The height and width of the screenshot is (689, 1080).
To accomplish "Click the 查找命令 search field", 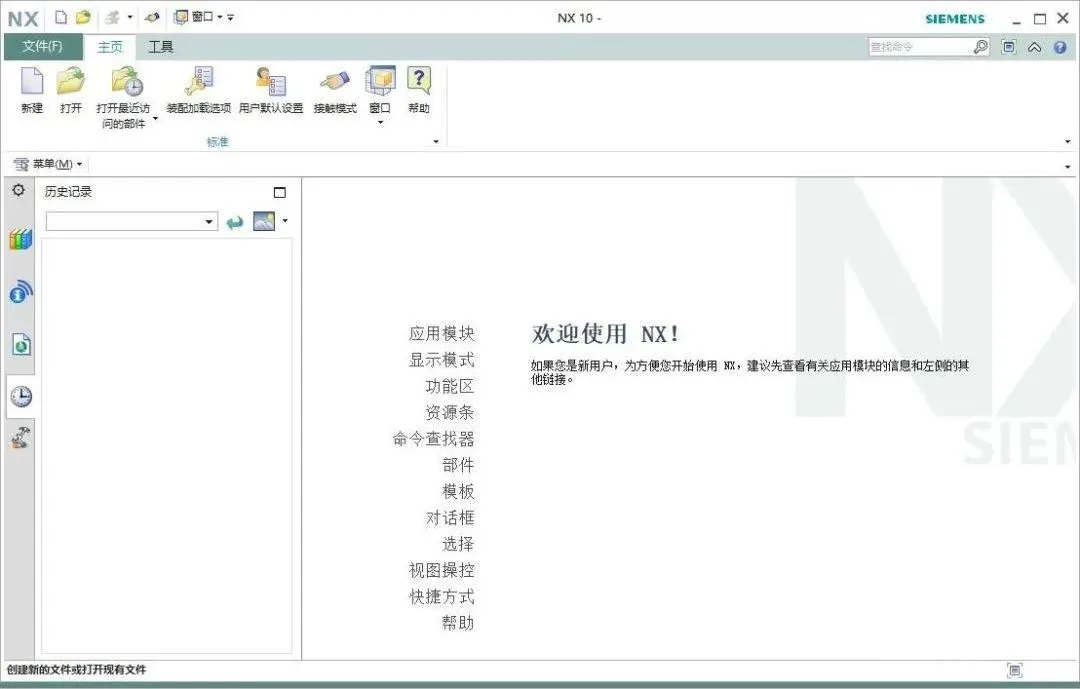I will tap(920, 47).
